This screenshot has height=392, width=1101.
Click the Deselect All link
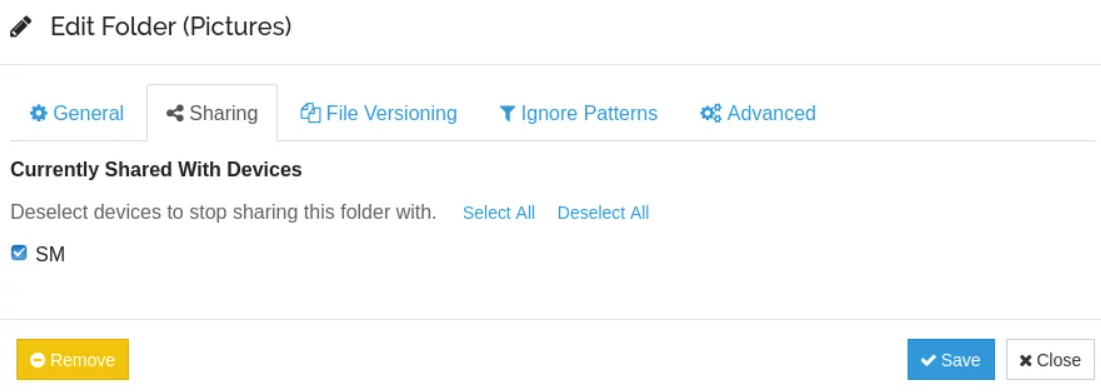pyautogui.click(x=603, y=213)
